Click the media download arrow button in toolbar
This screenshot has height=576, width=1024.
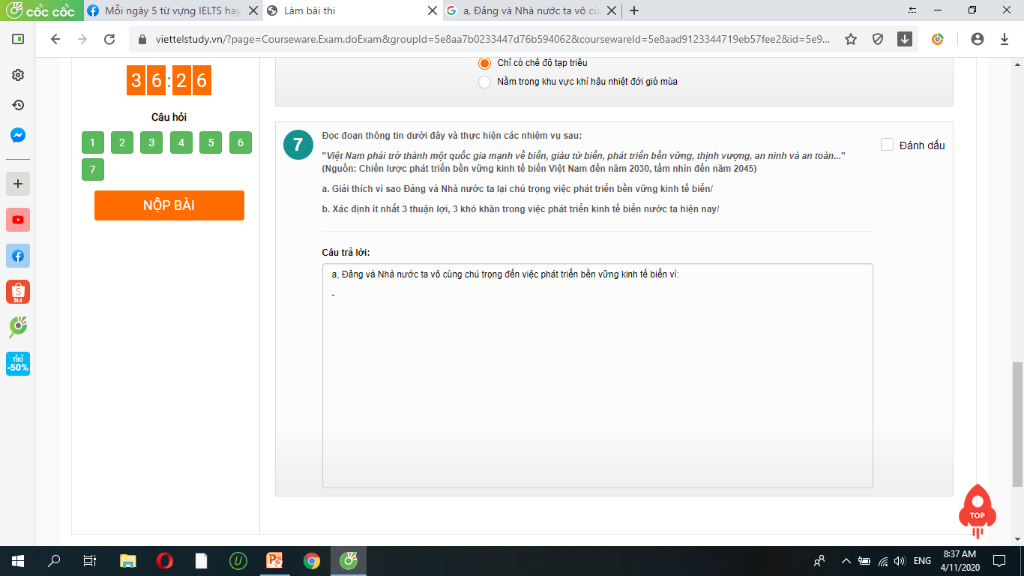(904, 39)
